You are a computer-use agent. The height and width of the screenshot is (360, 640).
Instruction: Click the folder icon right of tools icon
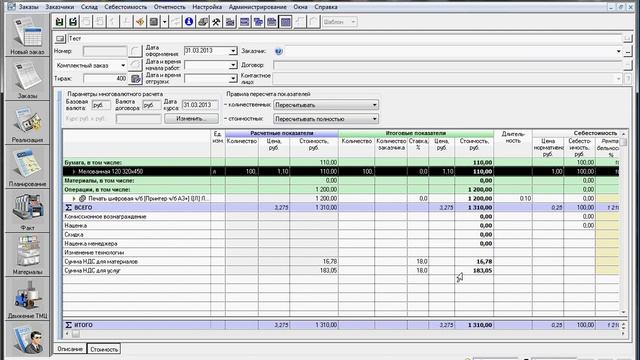click(x=230, y=22)
